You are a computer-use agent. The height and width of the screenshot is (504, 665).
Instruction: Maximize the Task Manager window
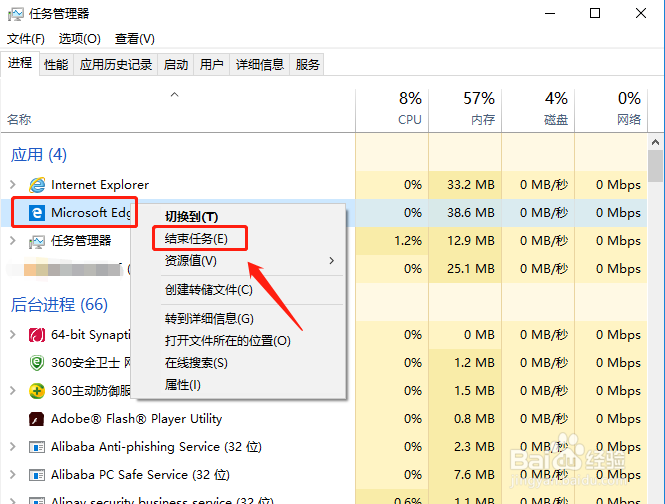(x=595, y=13)
